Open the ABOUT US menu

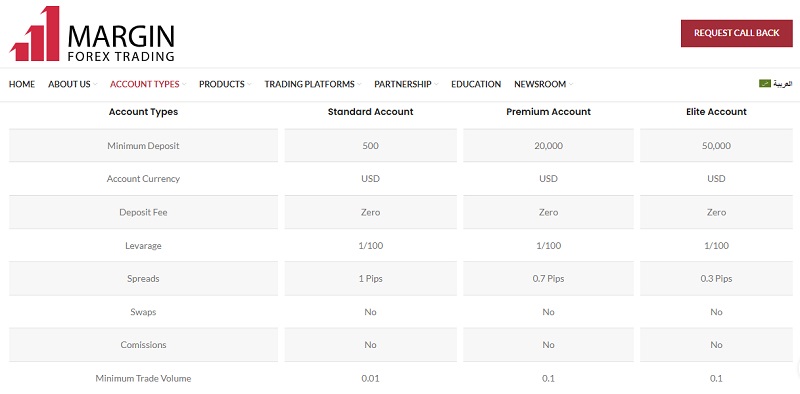pyautogui.click(x=69, y=84)
